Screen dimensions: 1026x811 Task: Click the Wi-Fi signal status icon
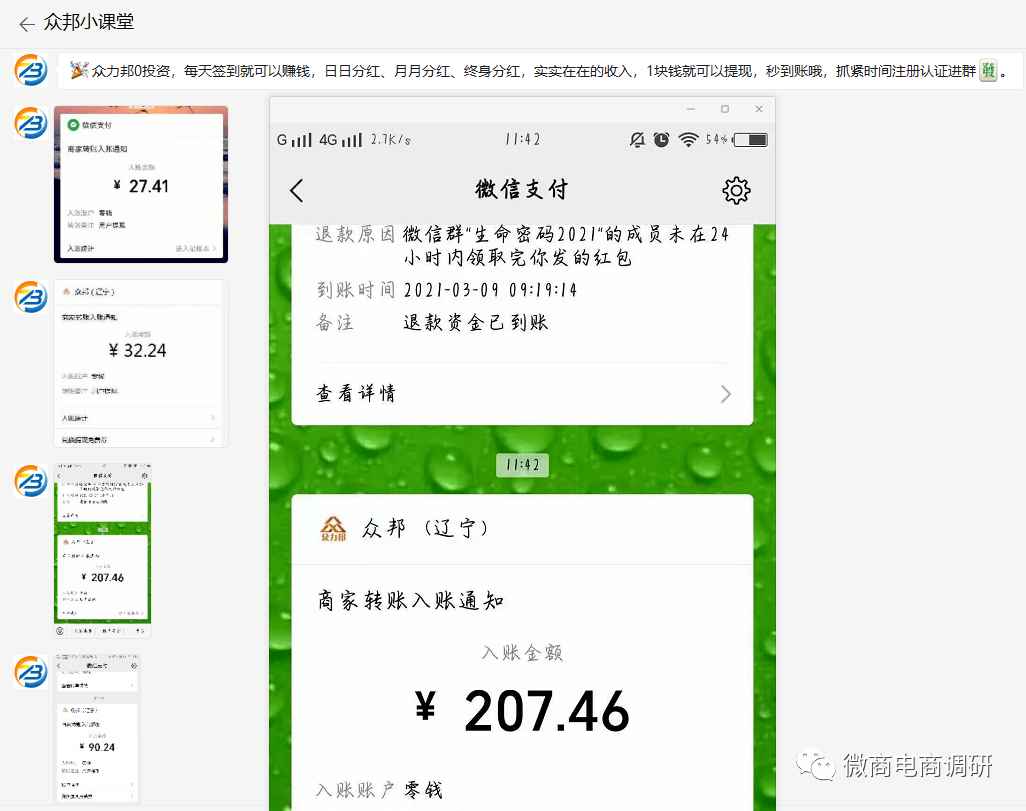(x=688, y=140)
